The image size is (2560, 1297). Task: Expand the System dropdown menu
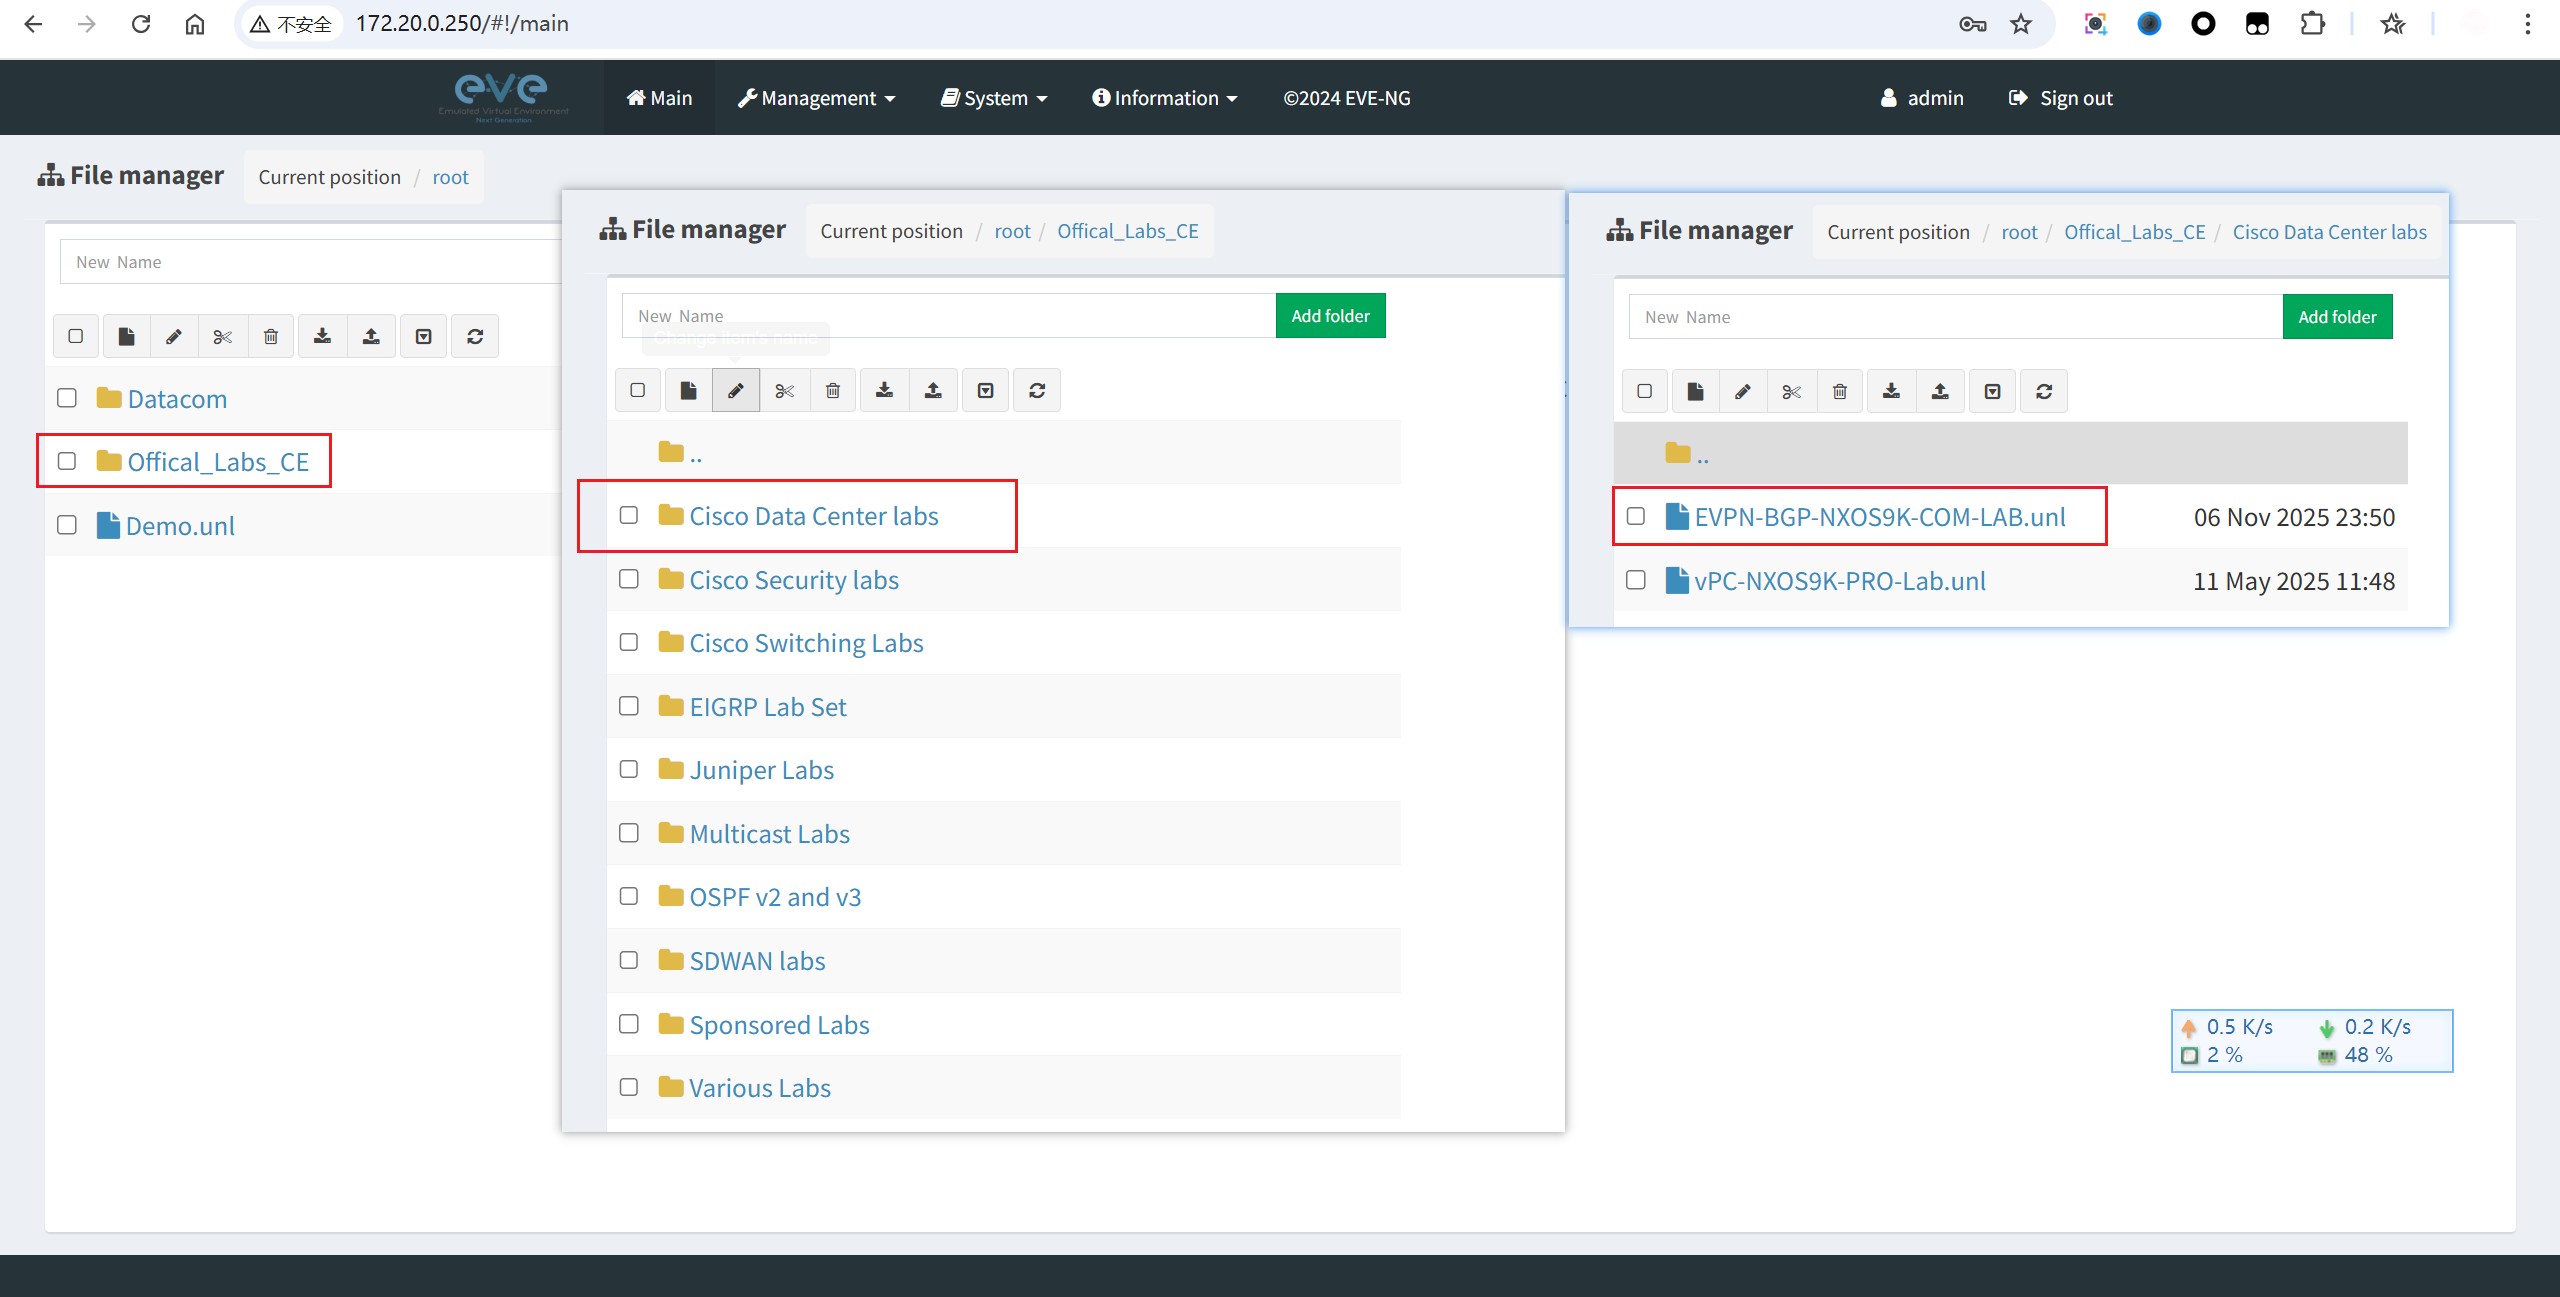[x=994, y=98]
